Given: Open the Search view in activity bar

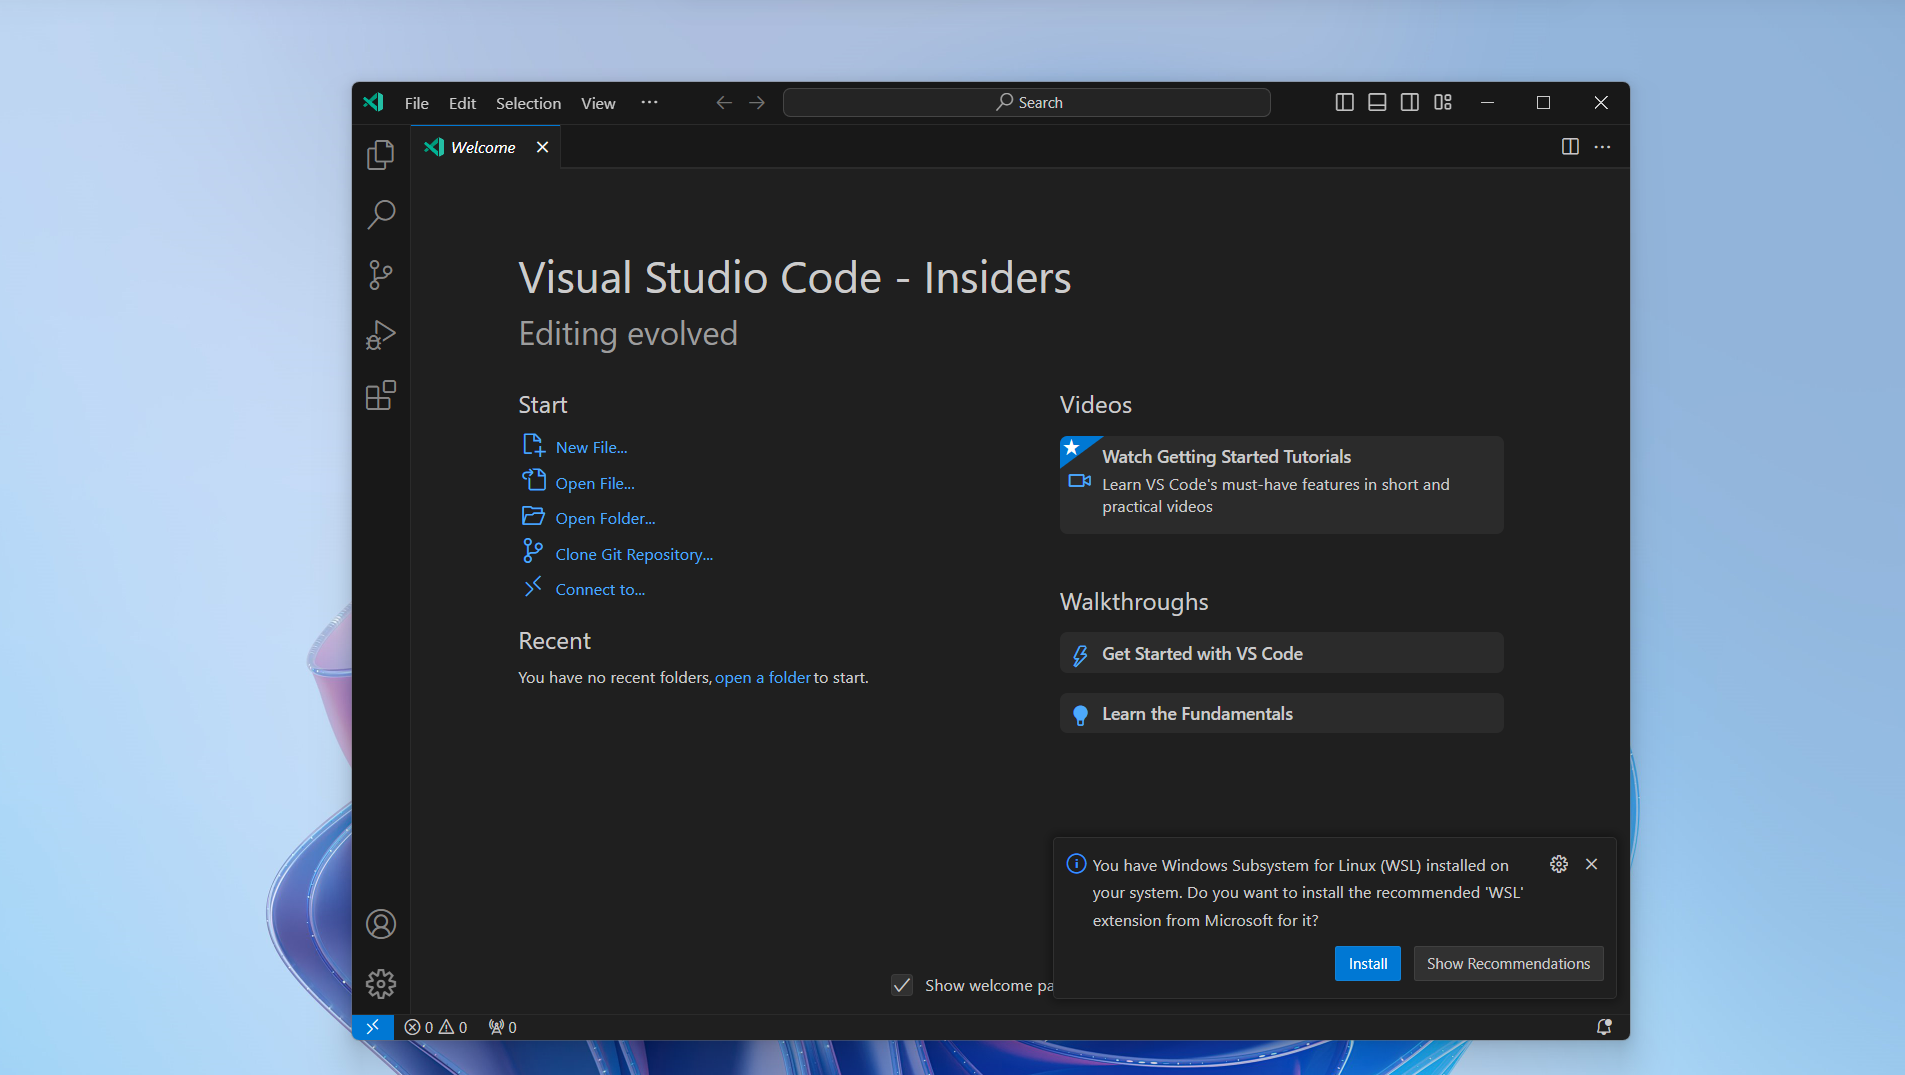Looking at the screenshot, I should 380,214.
